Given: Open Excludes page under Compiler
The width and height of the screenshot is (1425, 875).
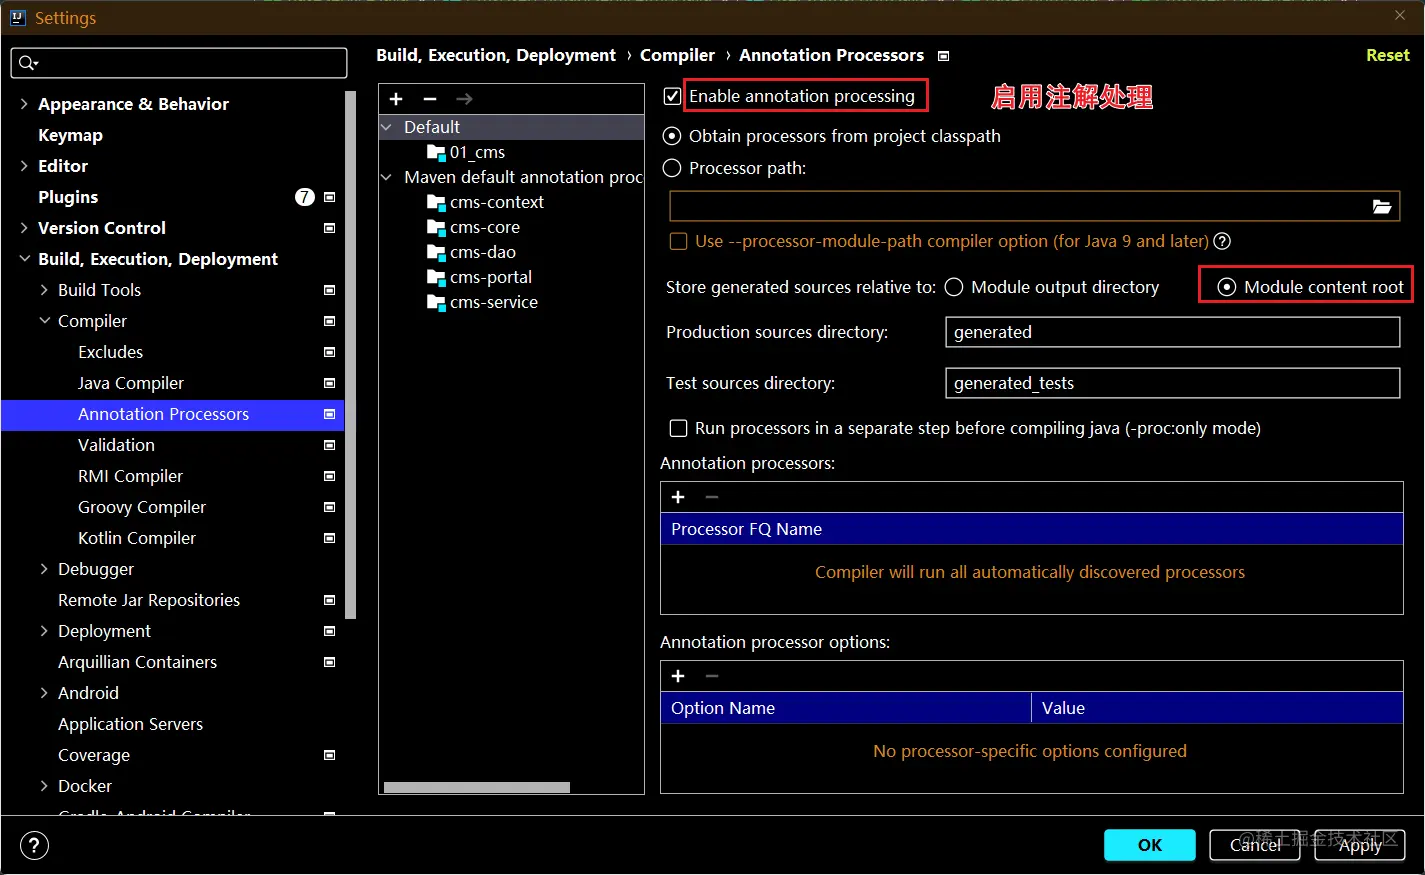Looking at the screenshot, I should [110, 352].
